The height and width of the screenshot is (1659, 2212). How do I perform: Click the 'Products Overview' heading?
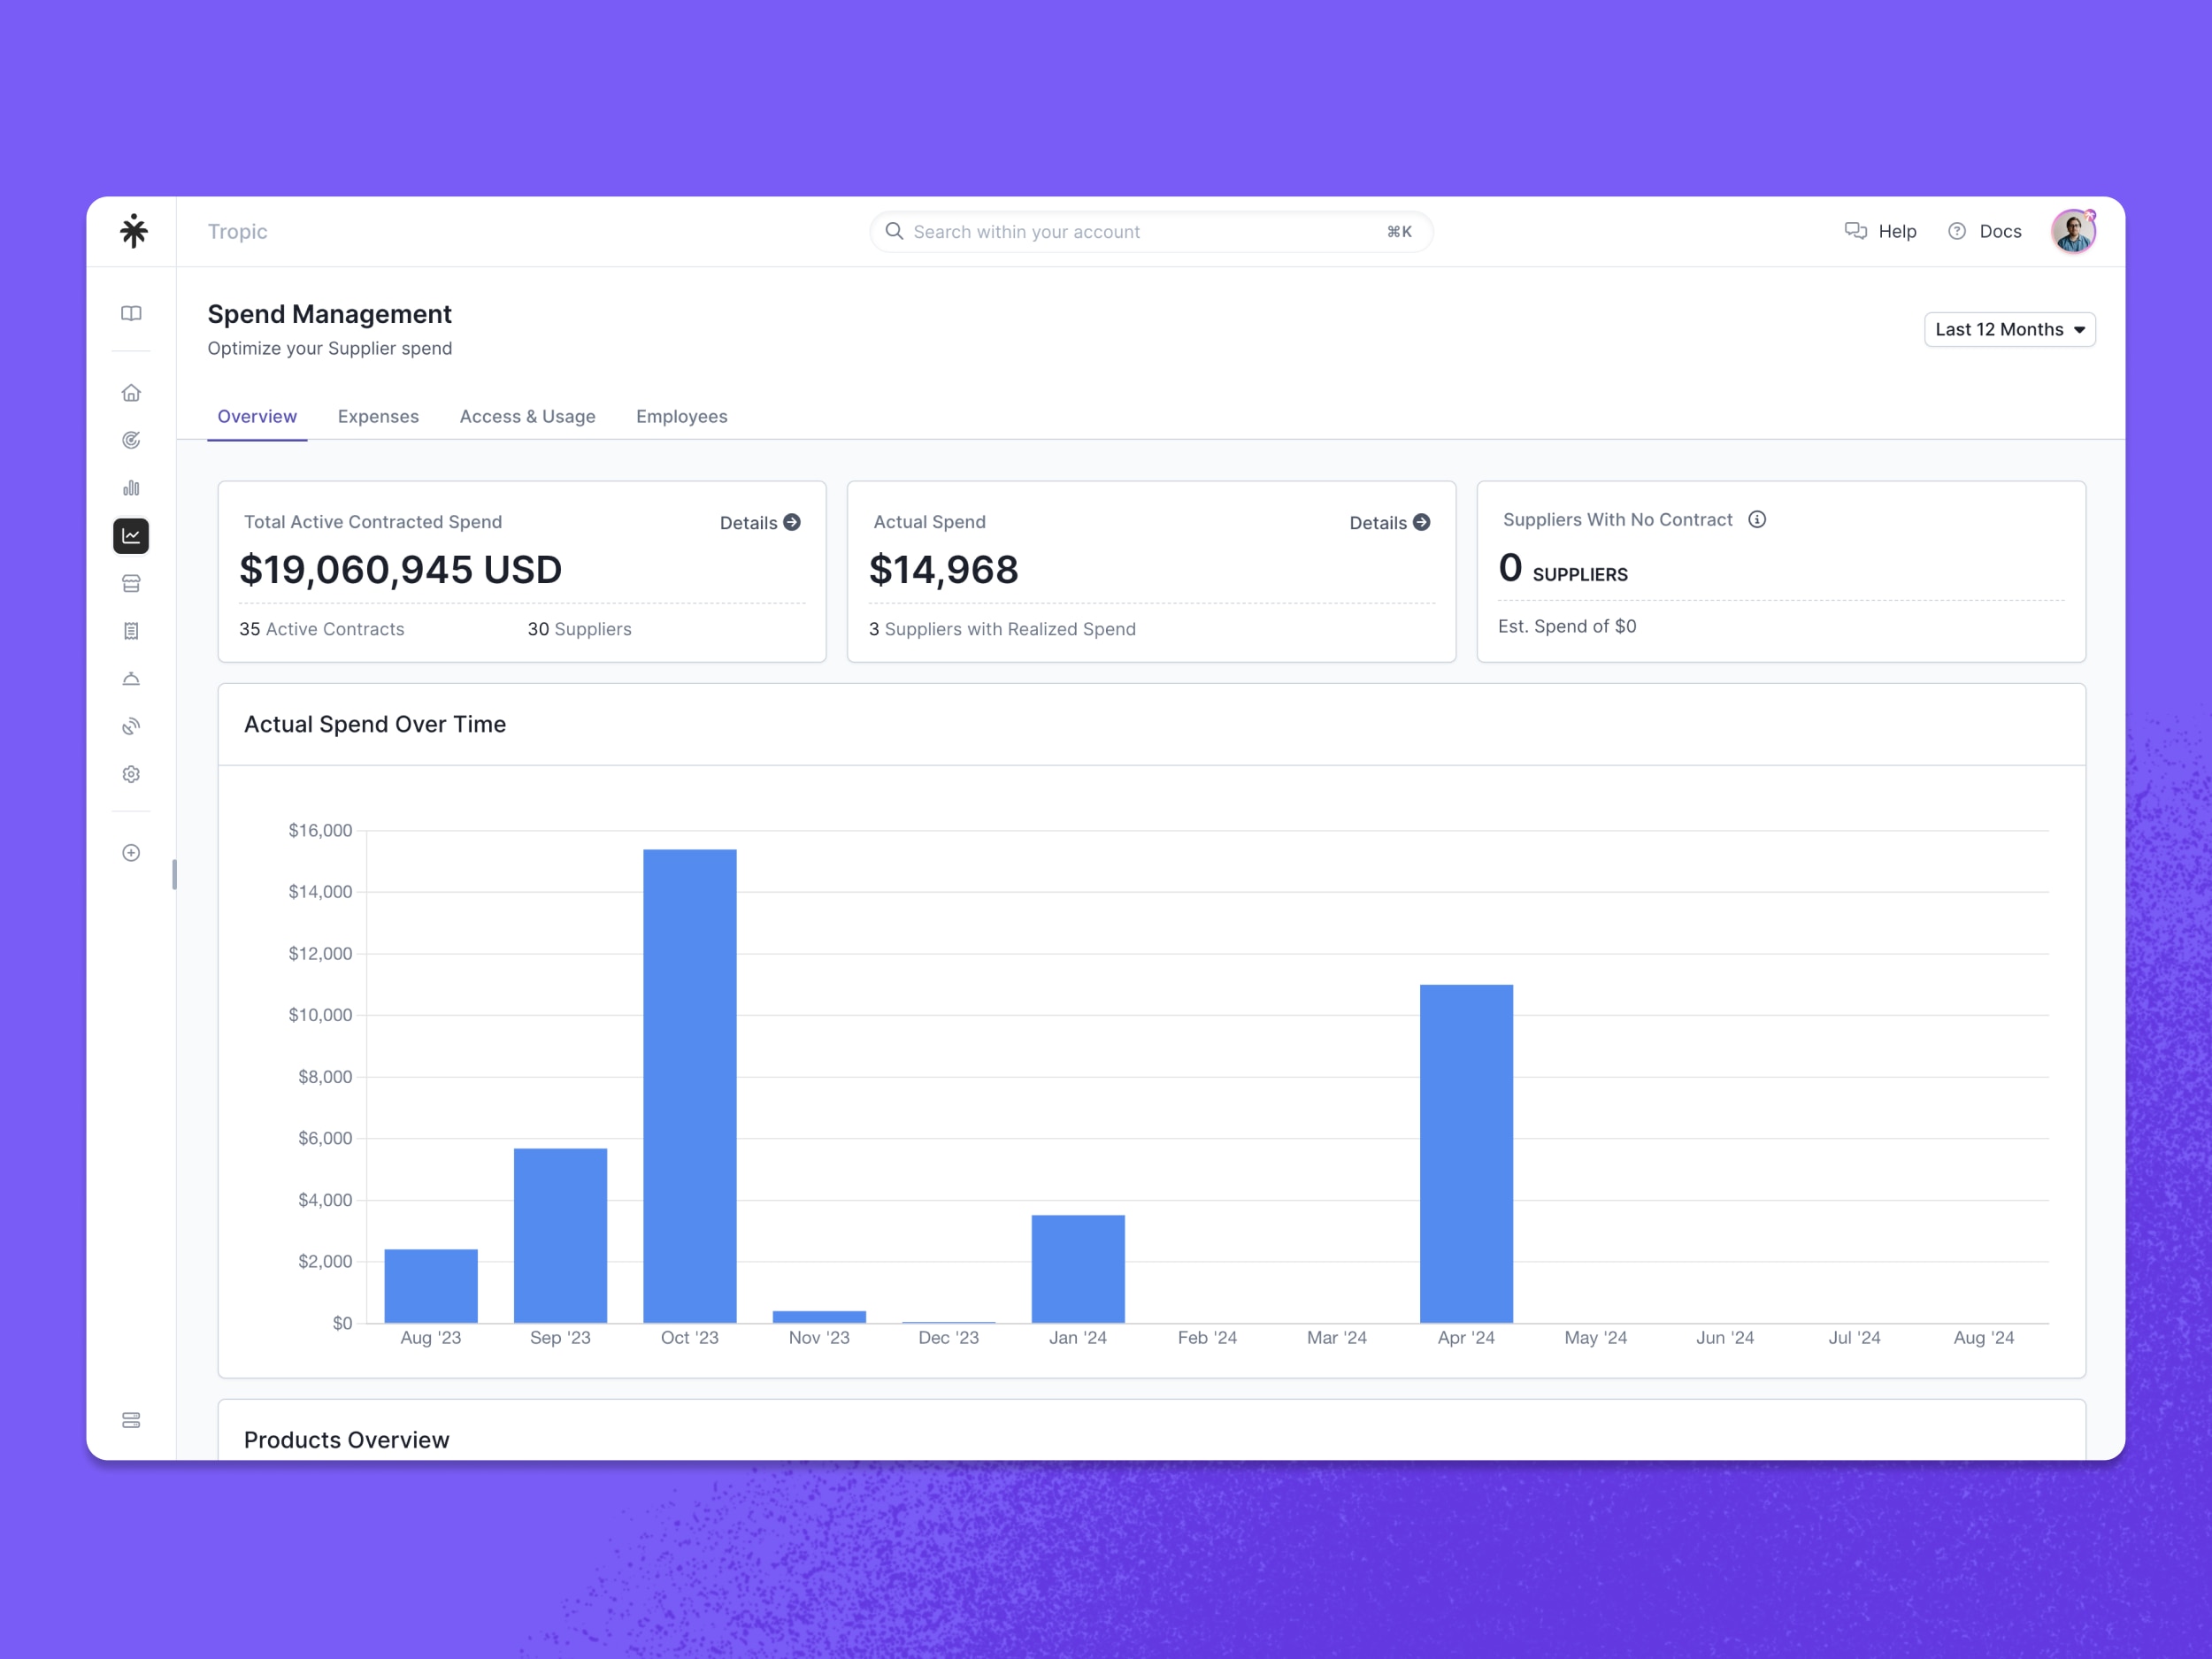tap(347, 1440)
